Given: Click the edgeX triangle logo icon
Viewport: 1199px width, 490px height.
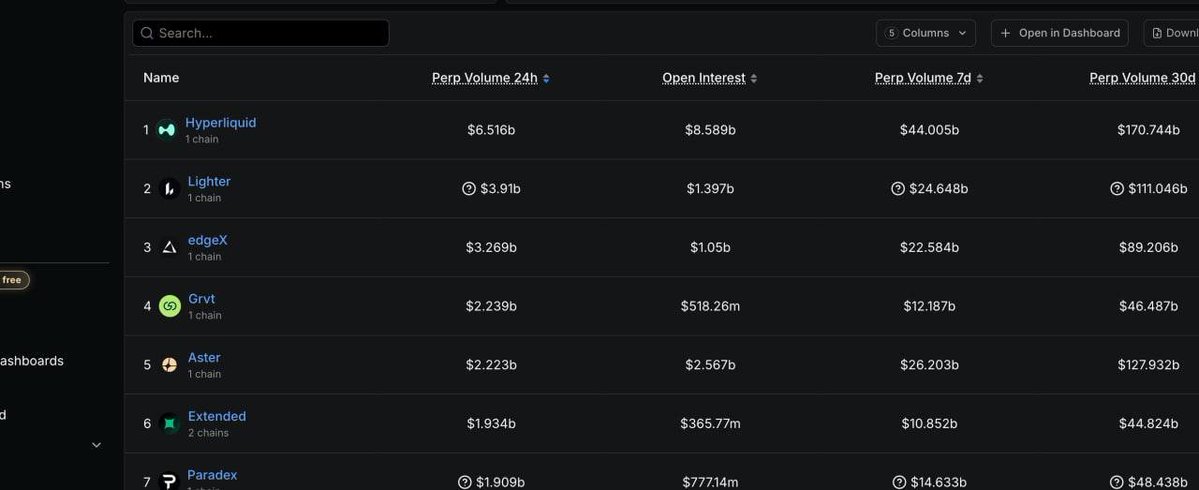Looking at the screenshot, I should coord(169,247).
